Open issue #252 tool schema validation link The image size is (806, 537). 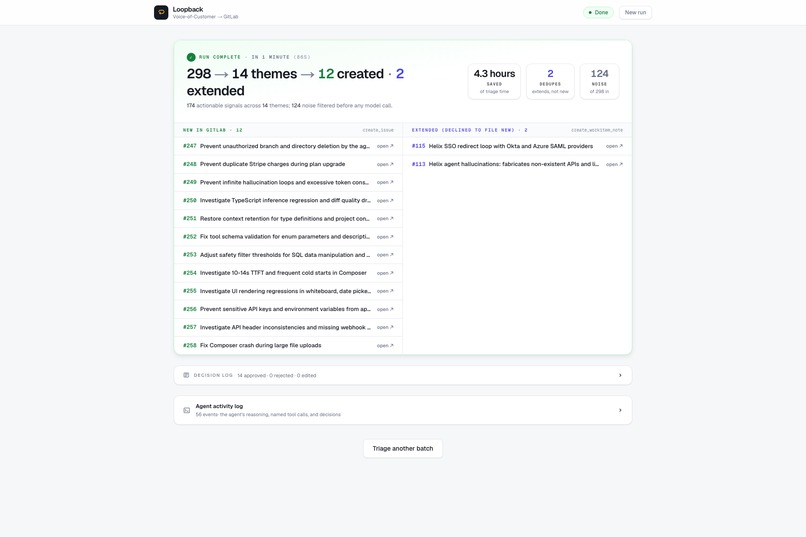[x=385, y=237]
